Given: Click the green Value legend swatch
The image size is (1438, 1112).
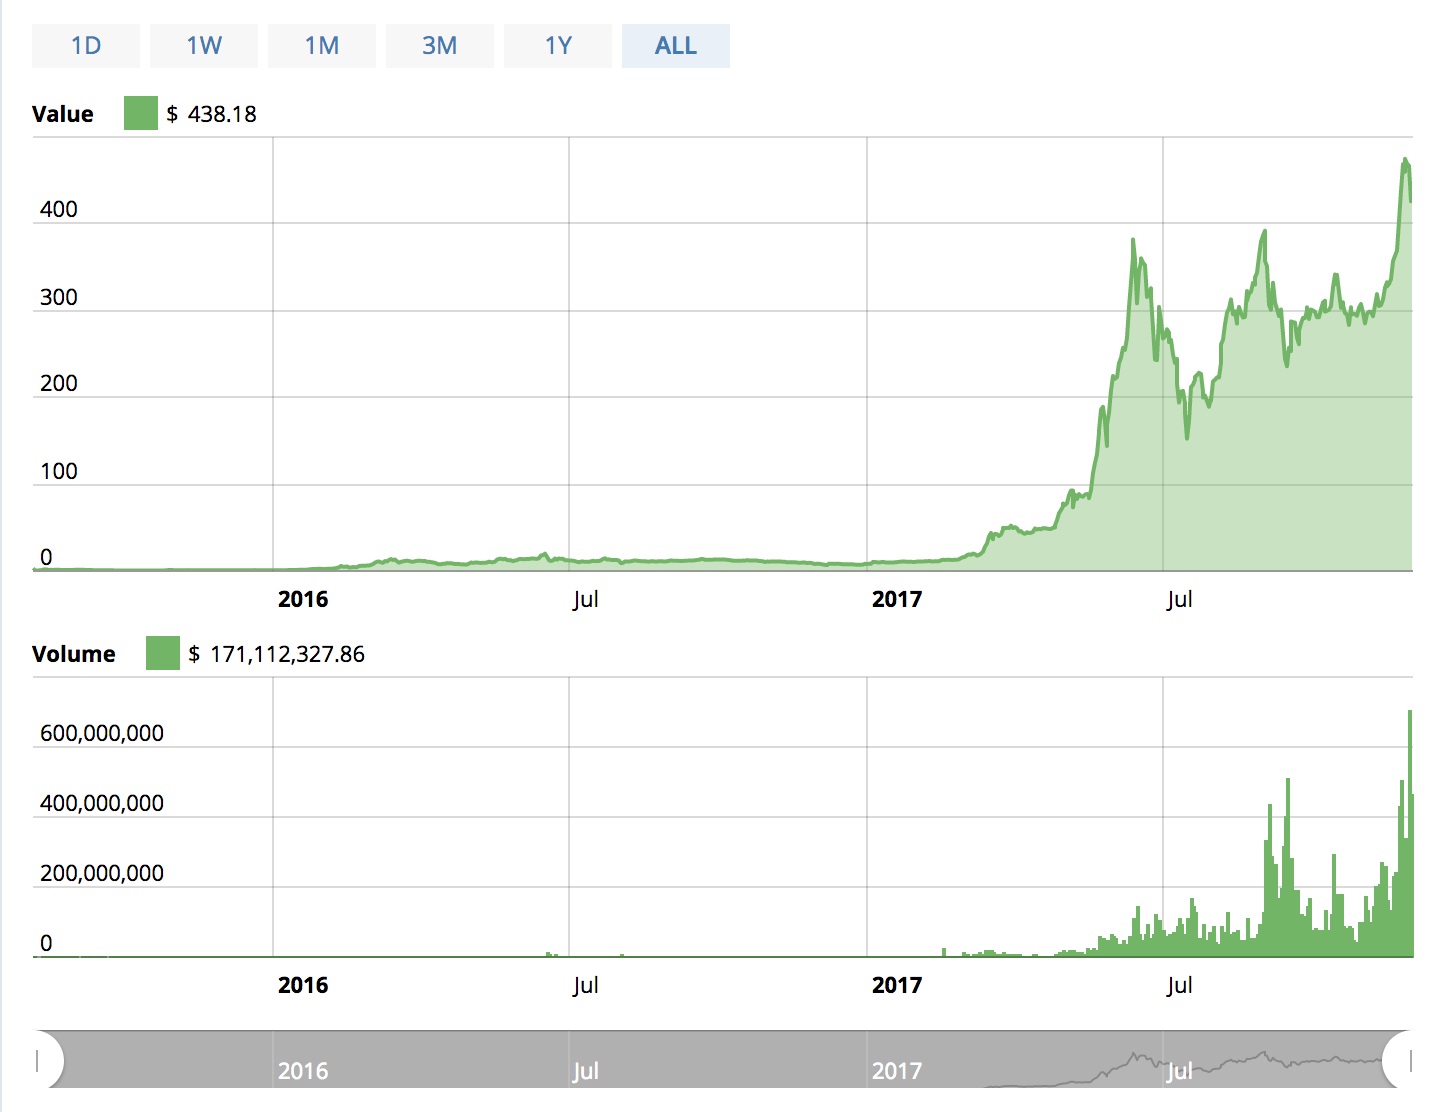Looking at the screenshot, I should [x=141, y=113].
